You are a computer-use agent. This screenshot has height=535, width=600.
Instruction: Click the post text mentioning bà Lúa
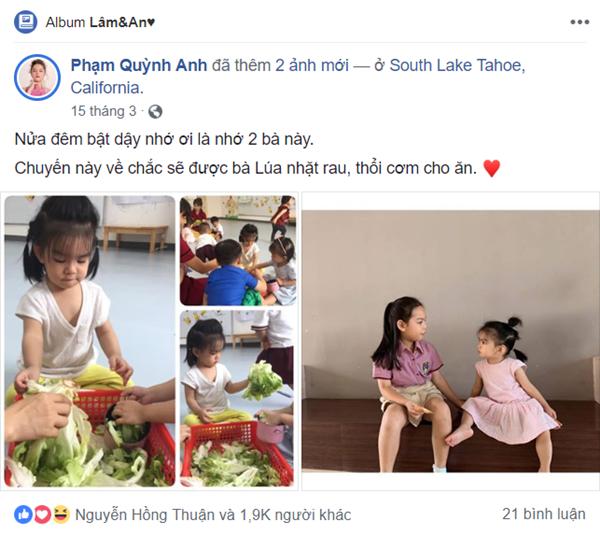pyautogui.click(x=246, y=168)
